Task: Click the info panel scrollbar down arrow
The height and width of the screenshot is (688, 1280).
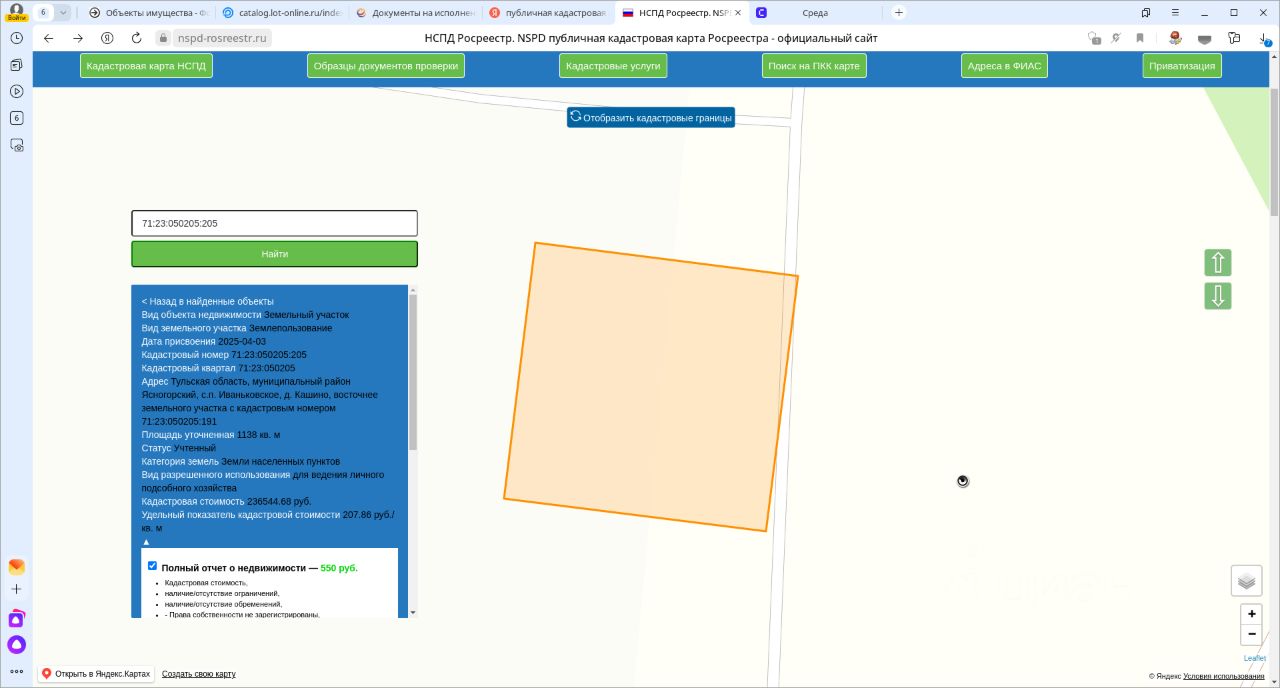Action: point(413,612)
